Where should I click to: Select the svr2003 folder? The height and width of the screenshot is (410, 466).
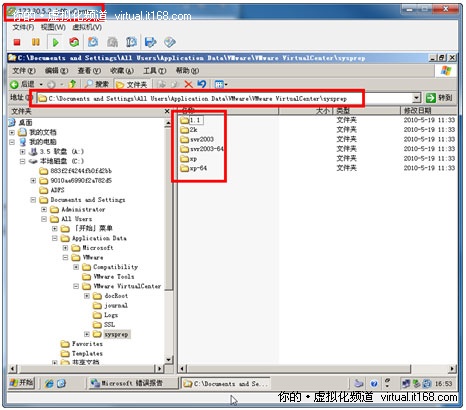197,139
